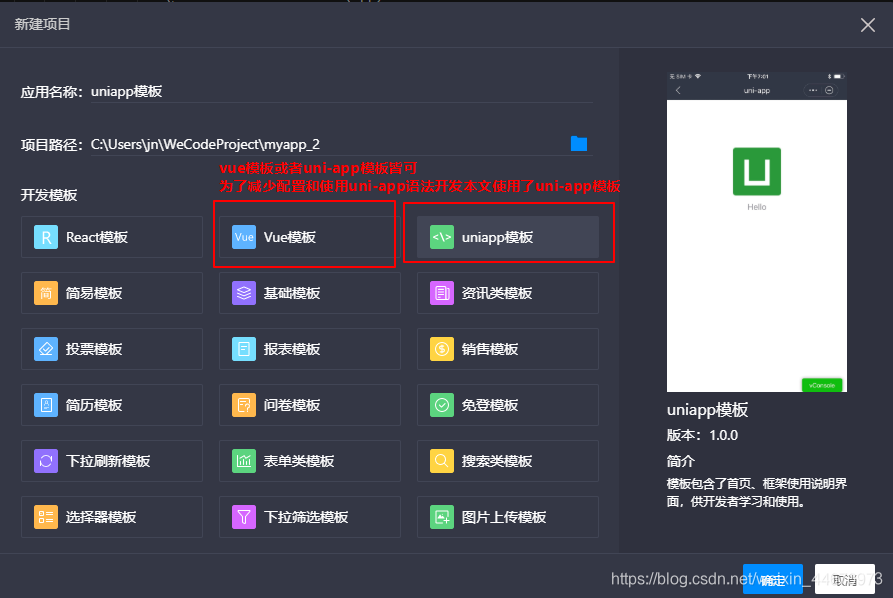Click back arrow in phone preview

point(678,91)
